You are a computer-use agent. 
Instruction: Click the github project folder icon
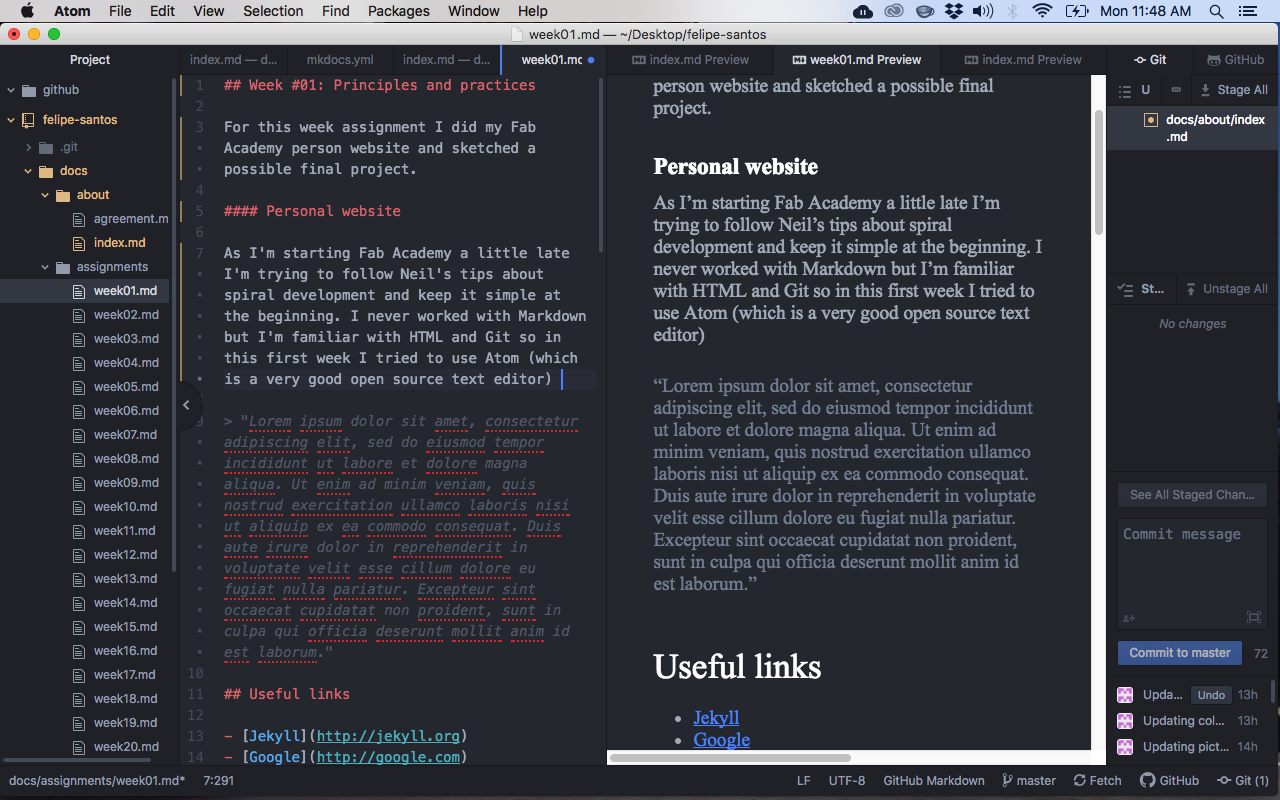[28, 90]
